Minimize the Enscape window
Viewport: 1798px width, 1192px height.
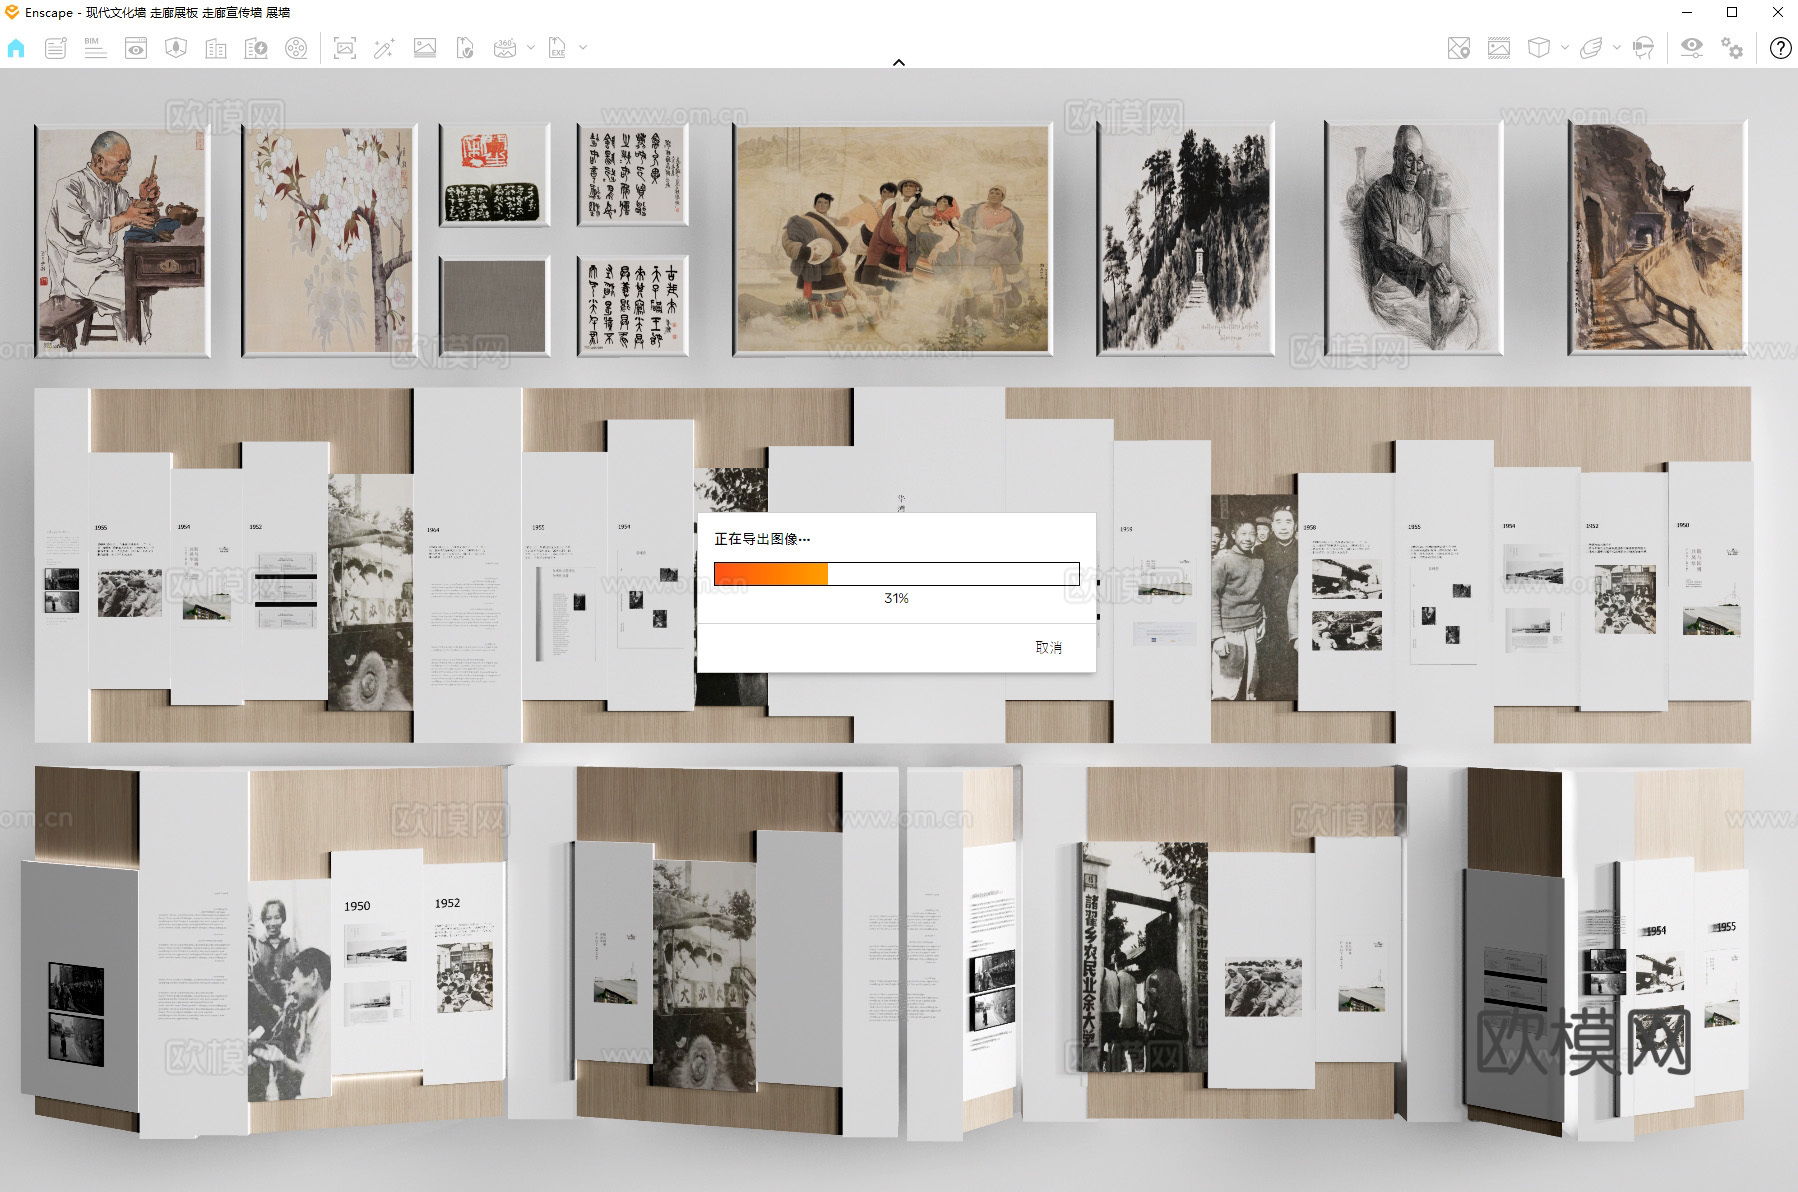coord(1688,12)
